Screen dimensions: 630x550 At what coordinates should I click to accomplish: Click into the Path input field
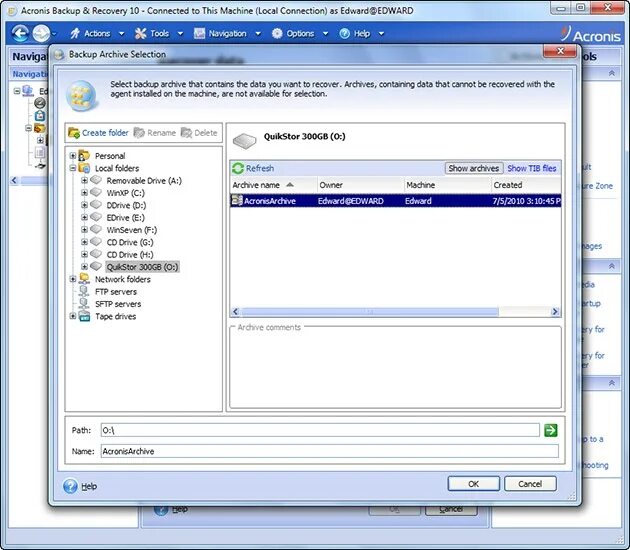click(x=320, y=430)
